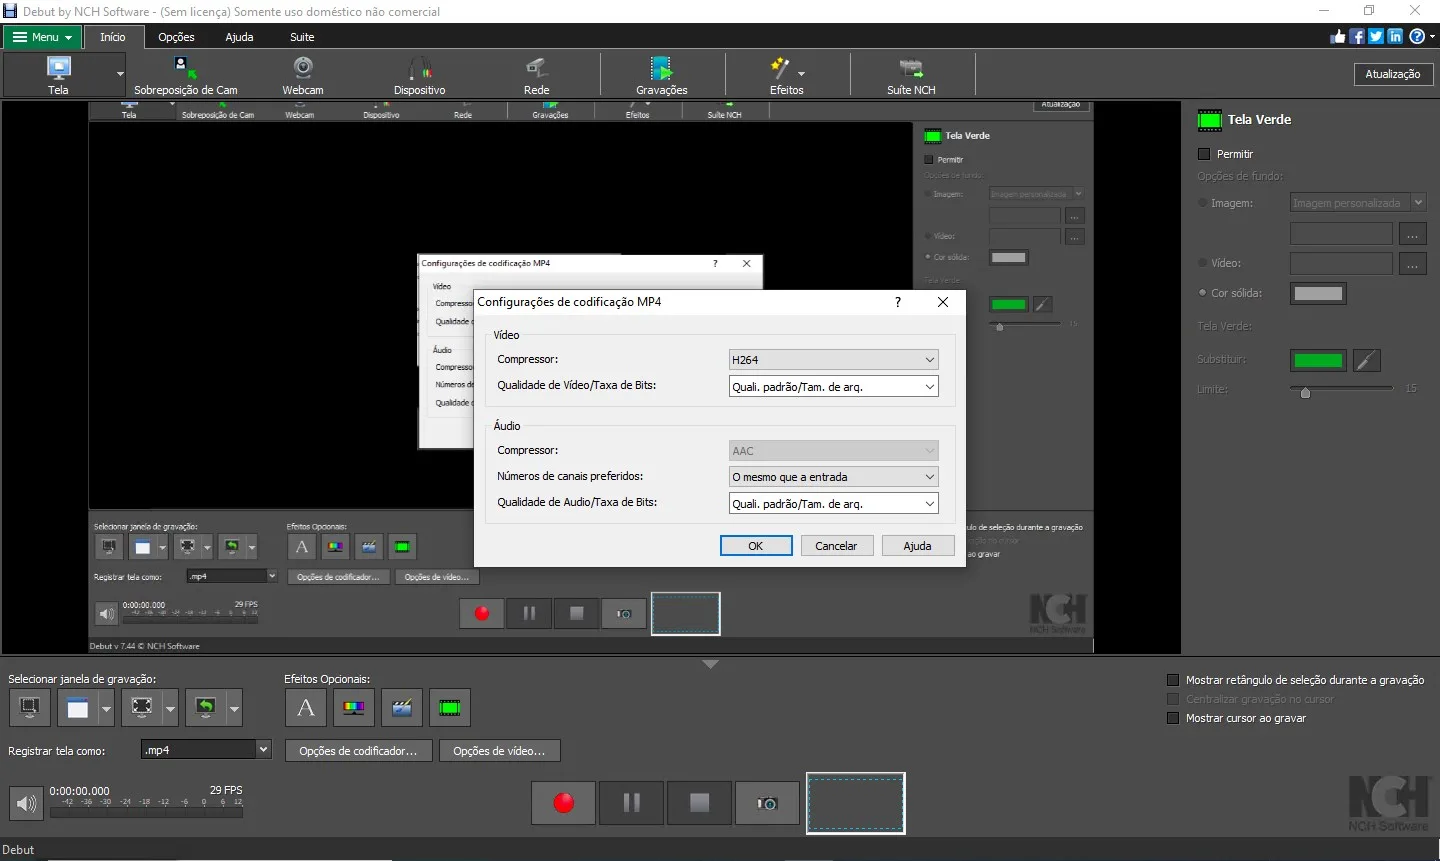Open the Menu button

(43, 37)
